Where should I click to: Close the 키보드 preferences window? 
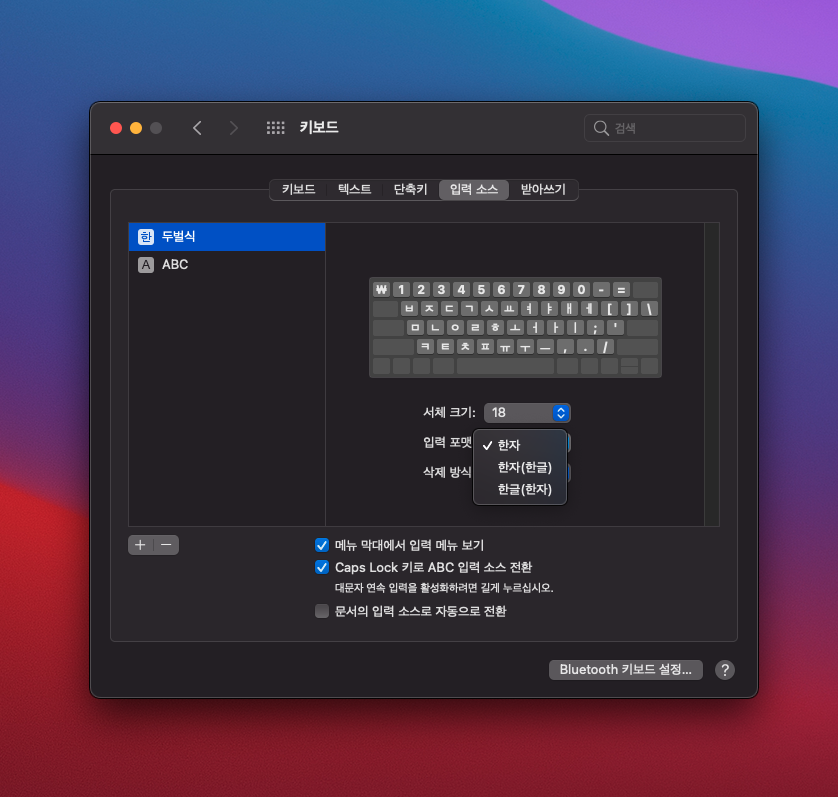tap(116, 128)
